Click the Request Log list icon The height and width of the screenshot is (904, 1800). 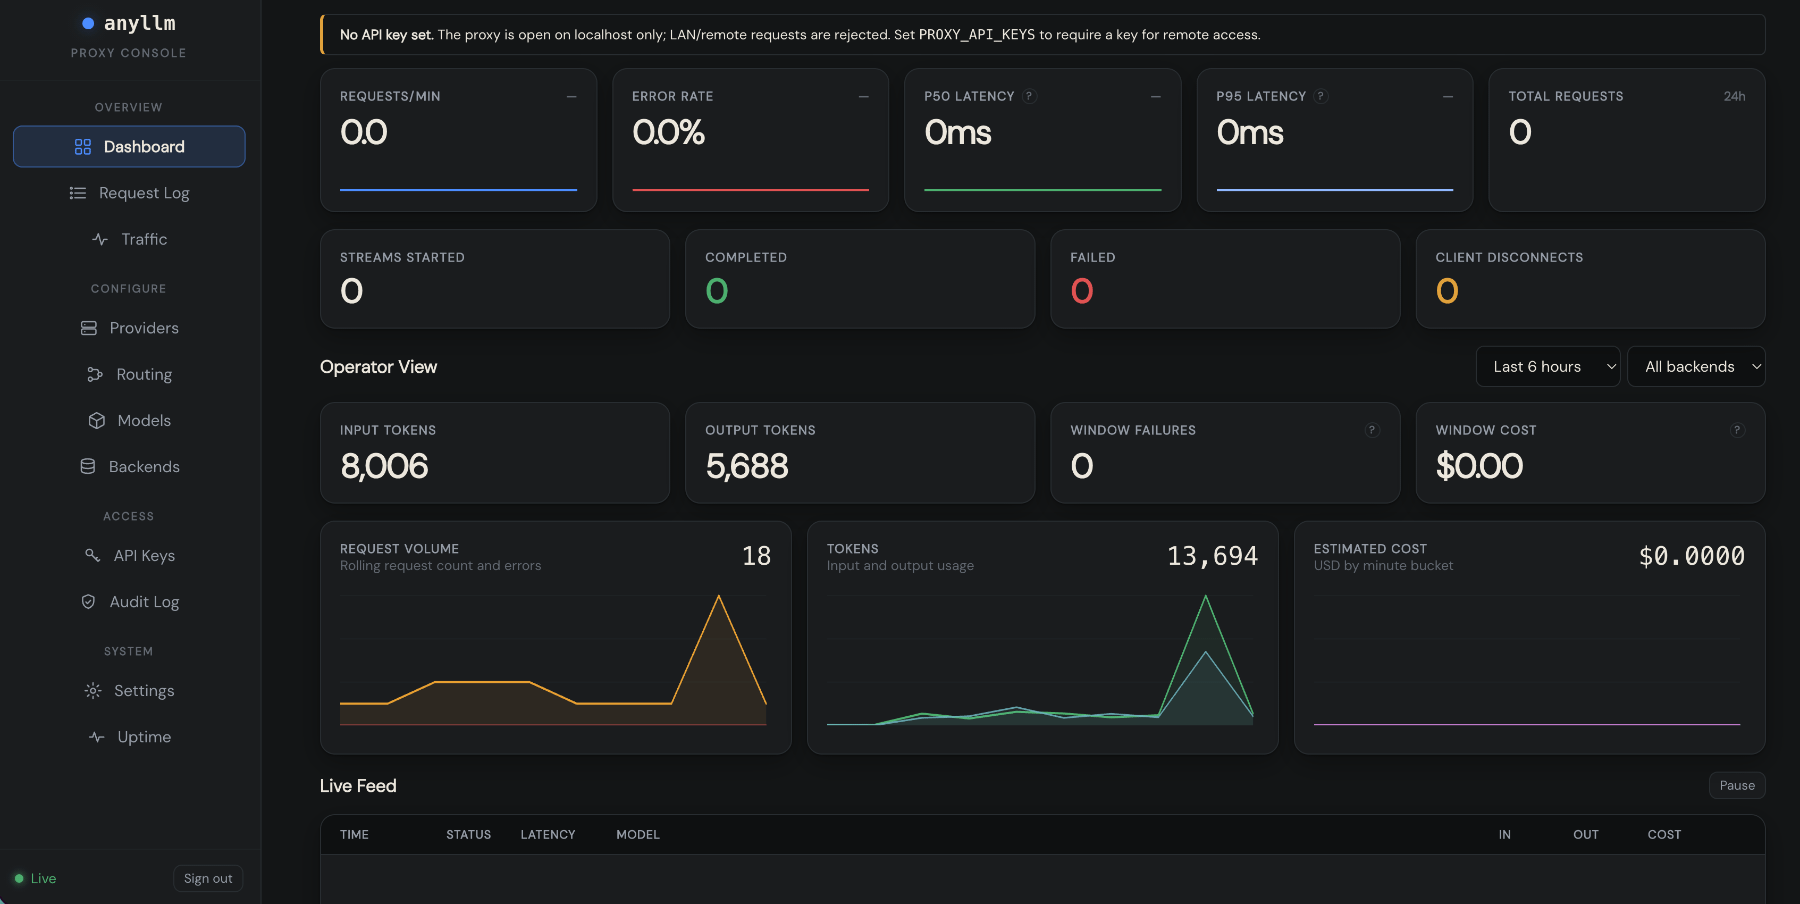click(78, 193)
